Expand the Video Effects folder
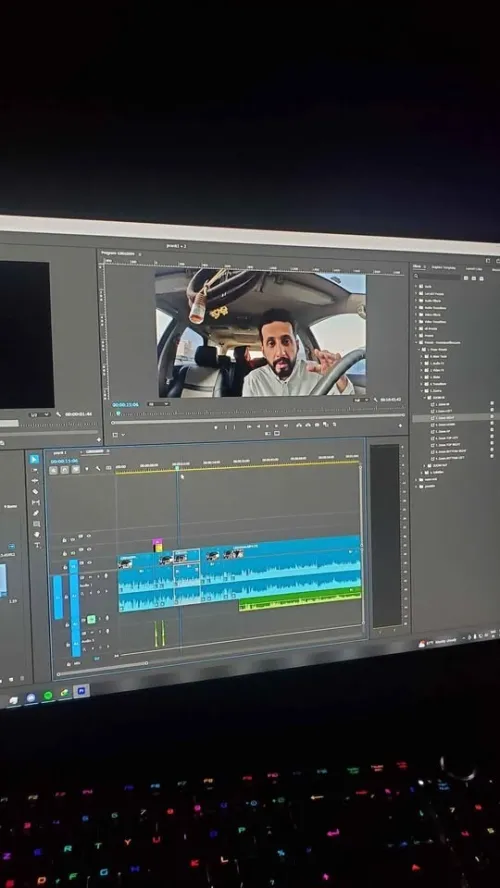The image size is (500, 888). [416, 314]
